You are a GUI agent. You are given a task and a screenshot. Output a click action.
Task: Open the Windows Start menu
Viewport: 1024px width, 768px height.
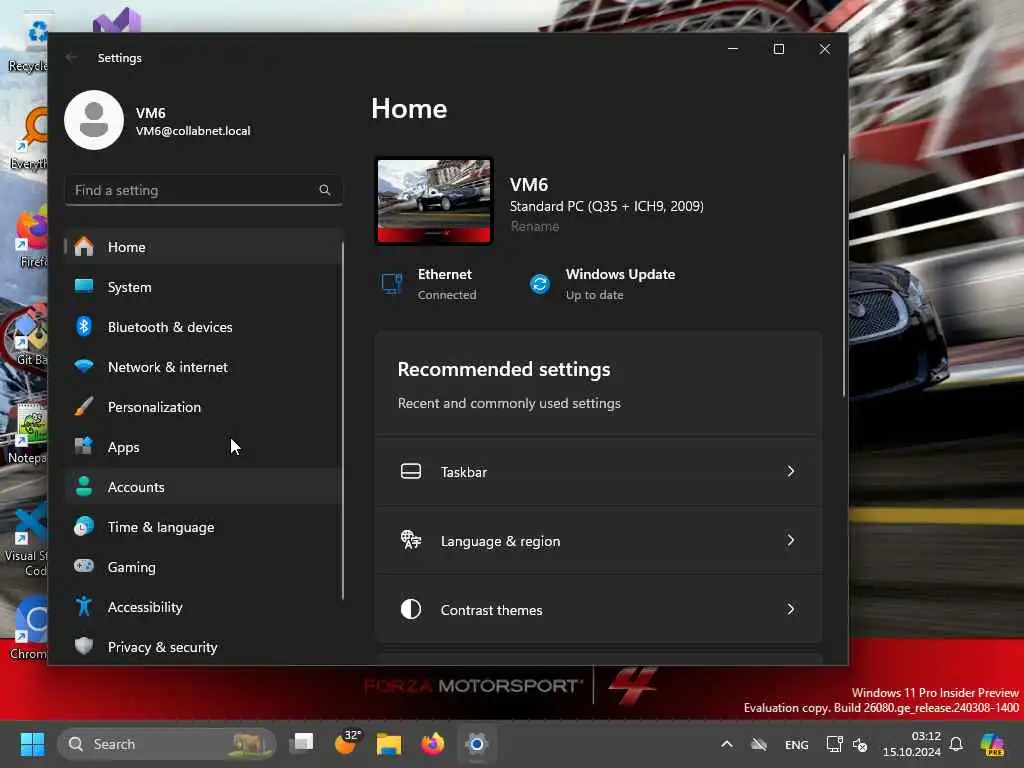coord(32,744)
